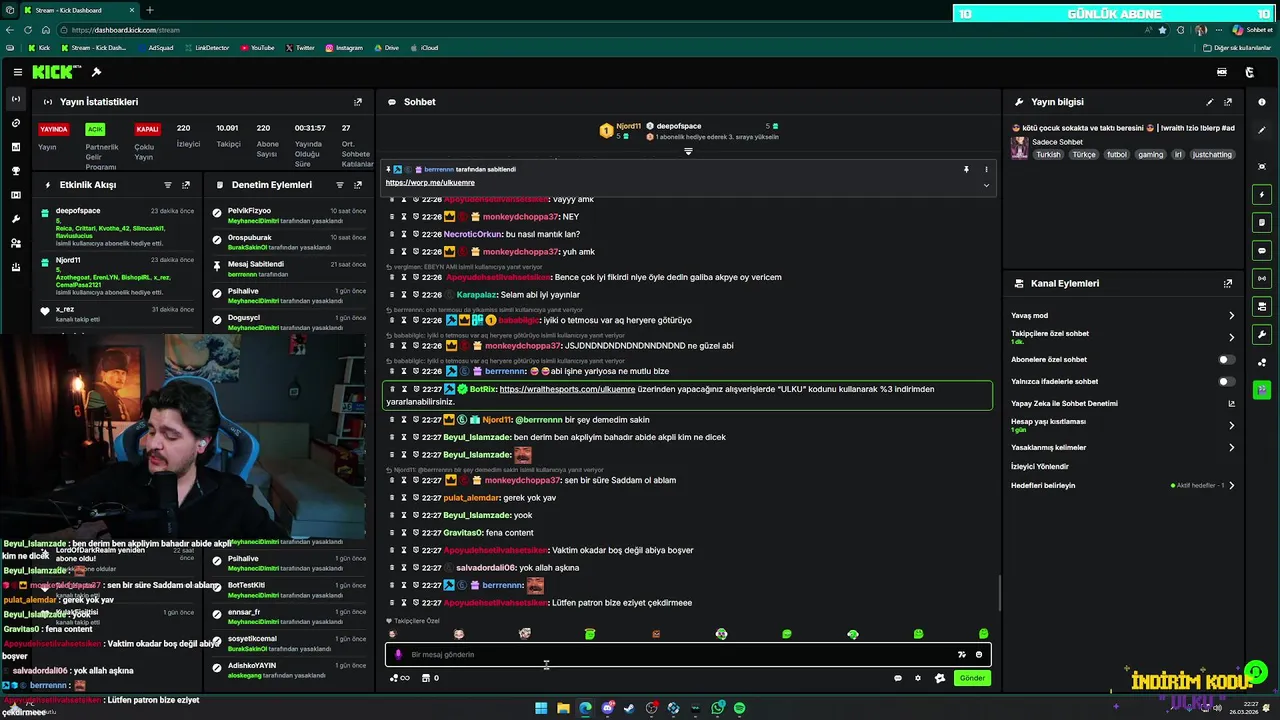
Task: Open the link icon in left sidebar
Action: [x=15, y=123]
